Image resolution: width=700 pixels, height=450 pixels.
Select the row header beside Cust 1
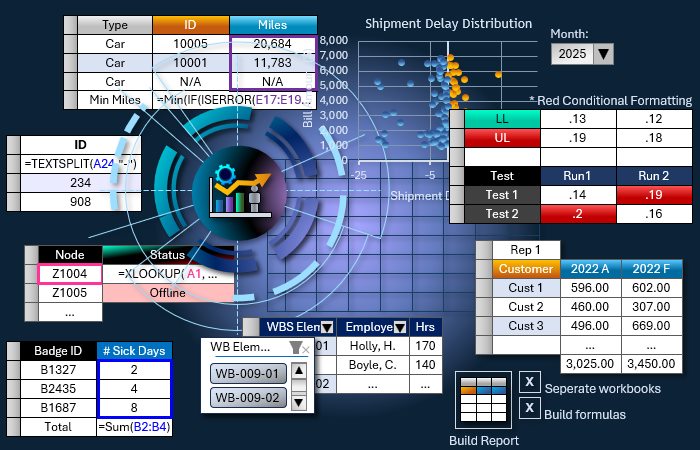point(482,288)
